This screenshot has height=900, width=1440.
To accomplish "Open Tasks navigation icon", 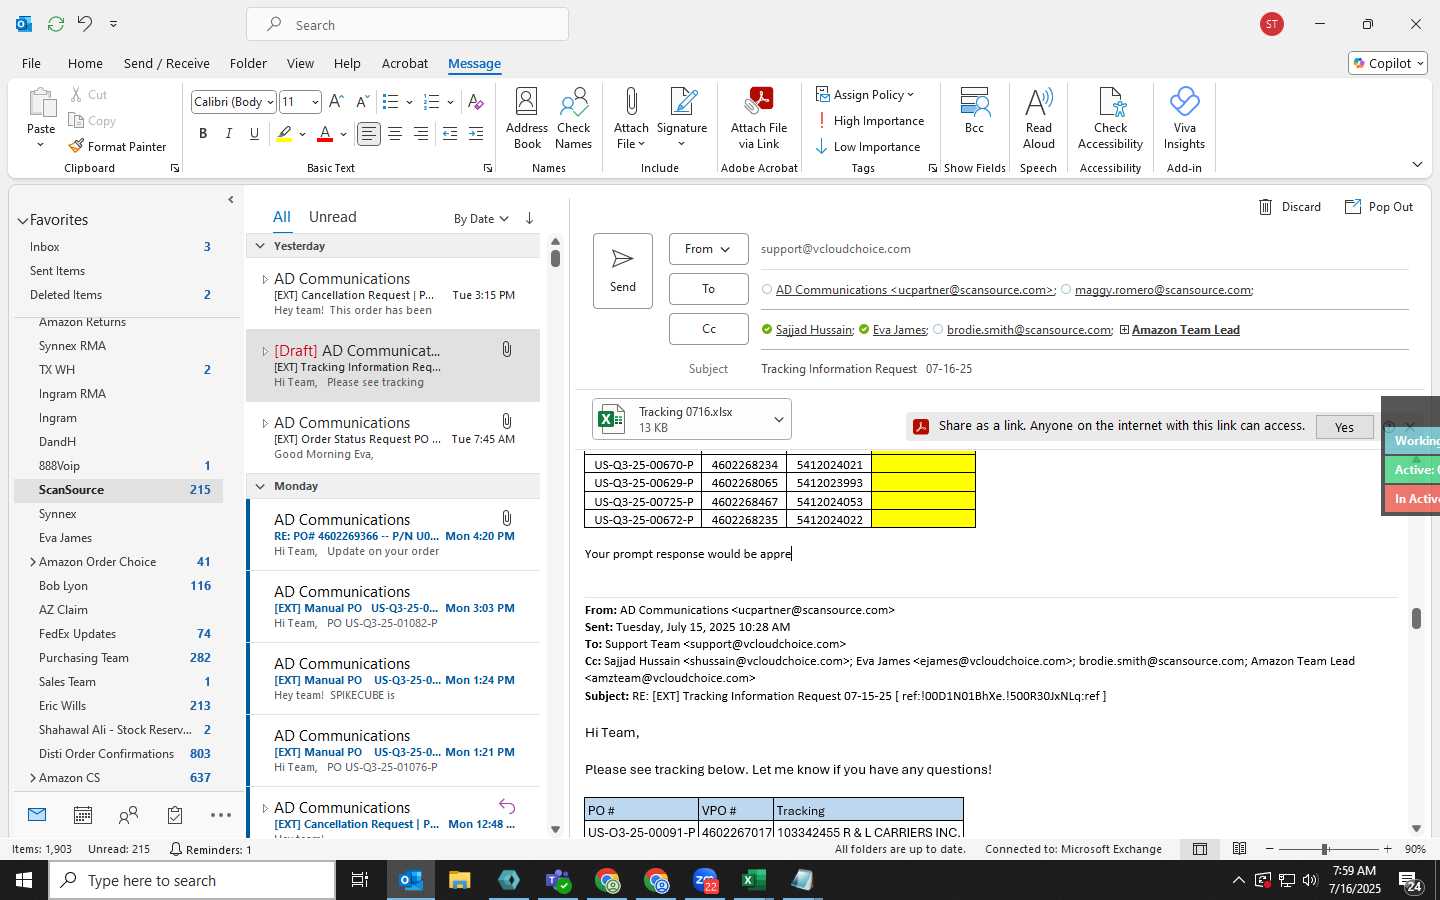I will pos(175,815).
